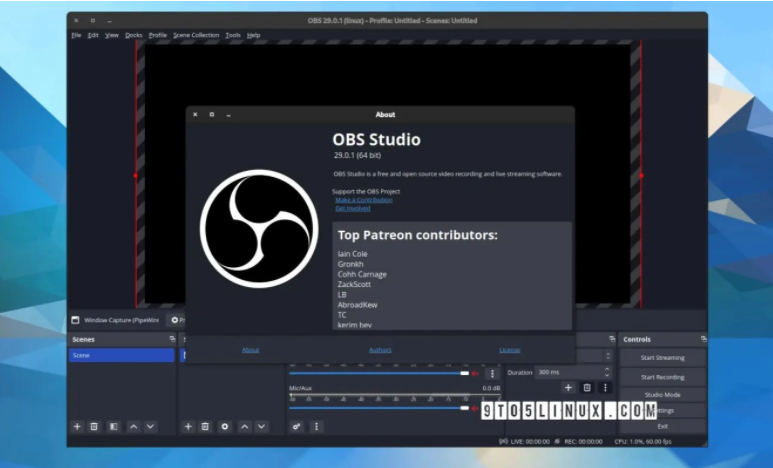Toggle Studio Mode on

662,394
